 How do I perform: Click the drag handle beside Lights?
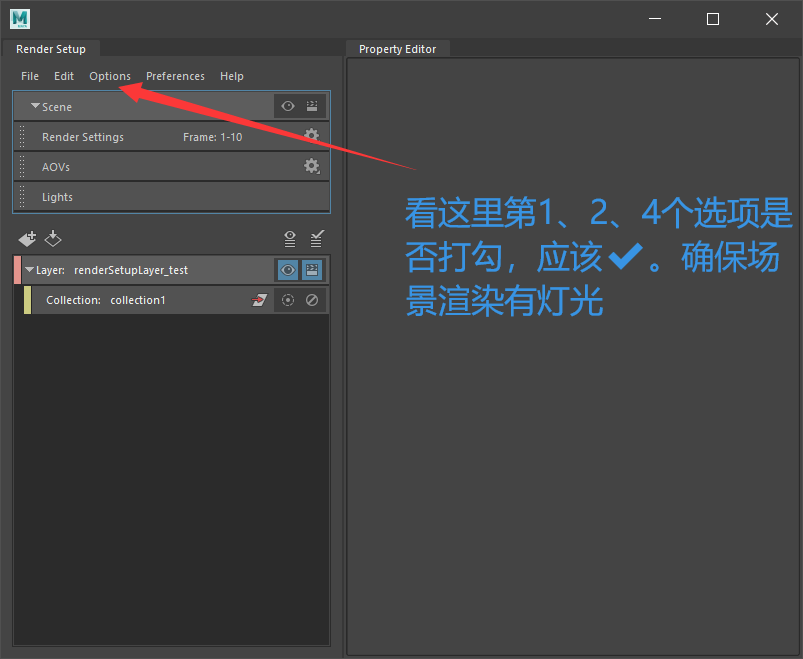pyautogui.click(x=22, y=197)
